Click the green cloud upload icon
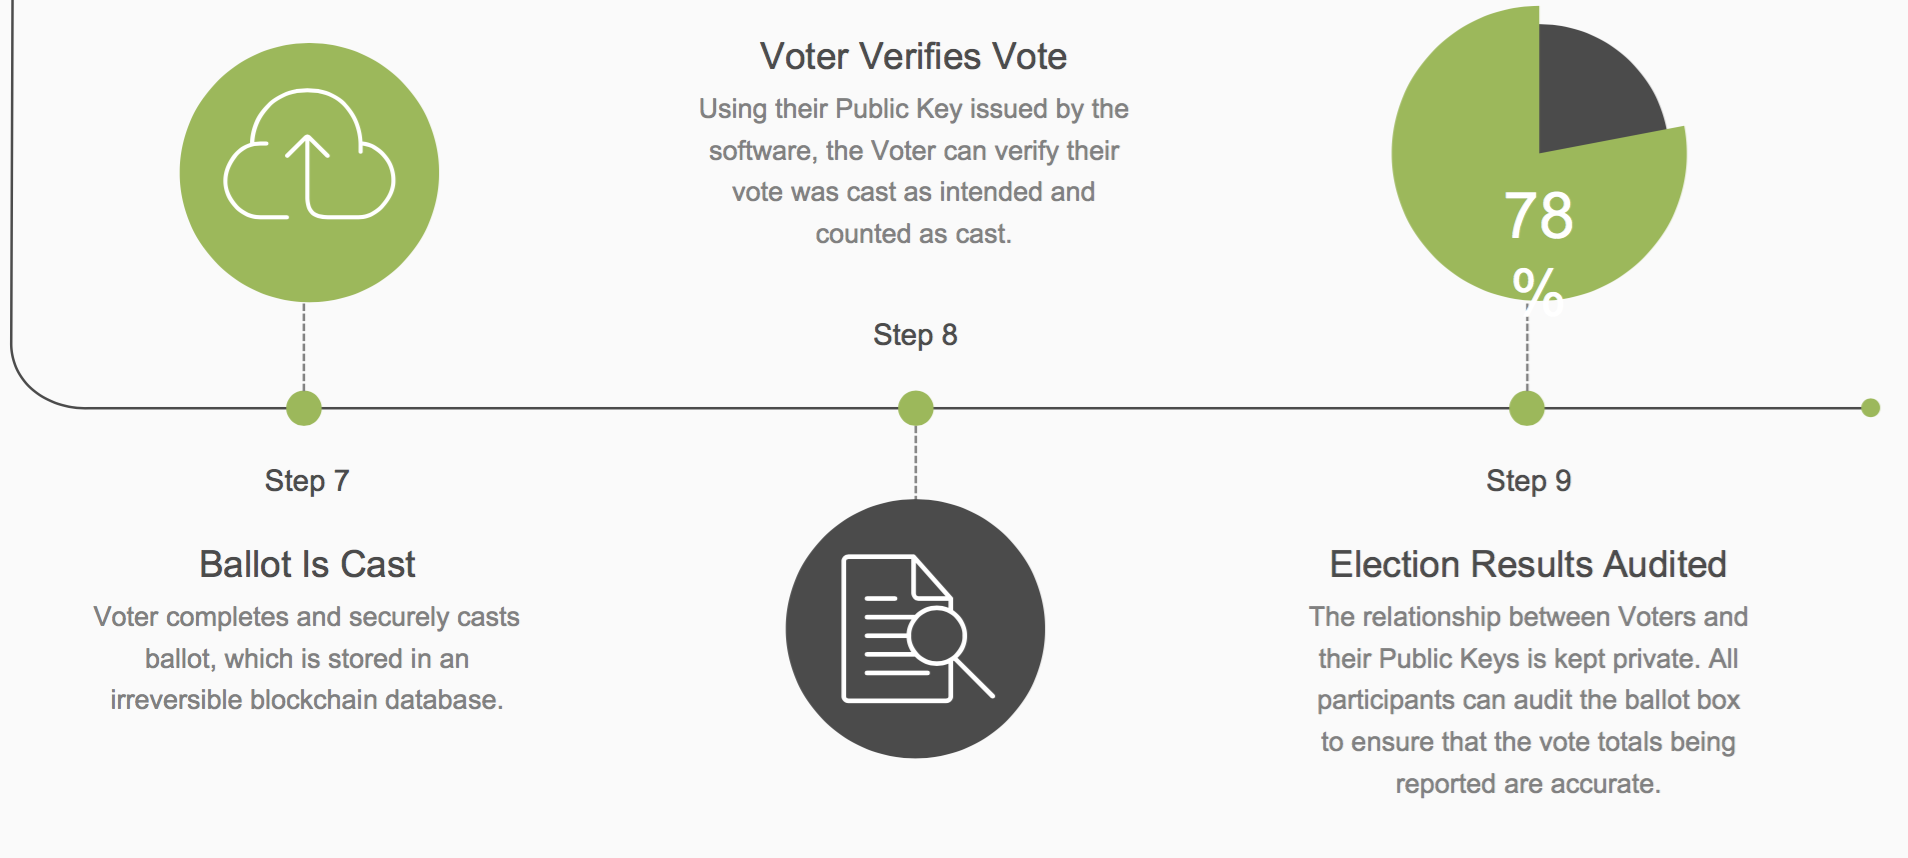 click(x=309, y=172)
